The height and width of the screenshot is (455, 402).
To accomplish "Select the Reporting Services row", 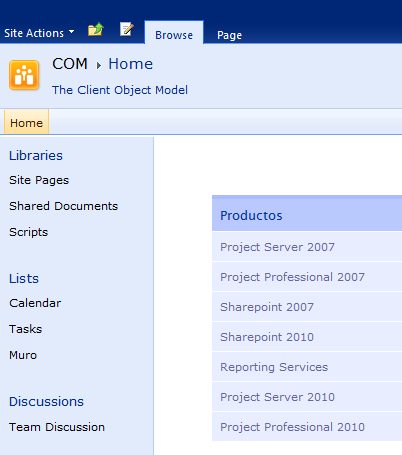I will click(307, 367).
